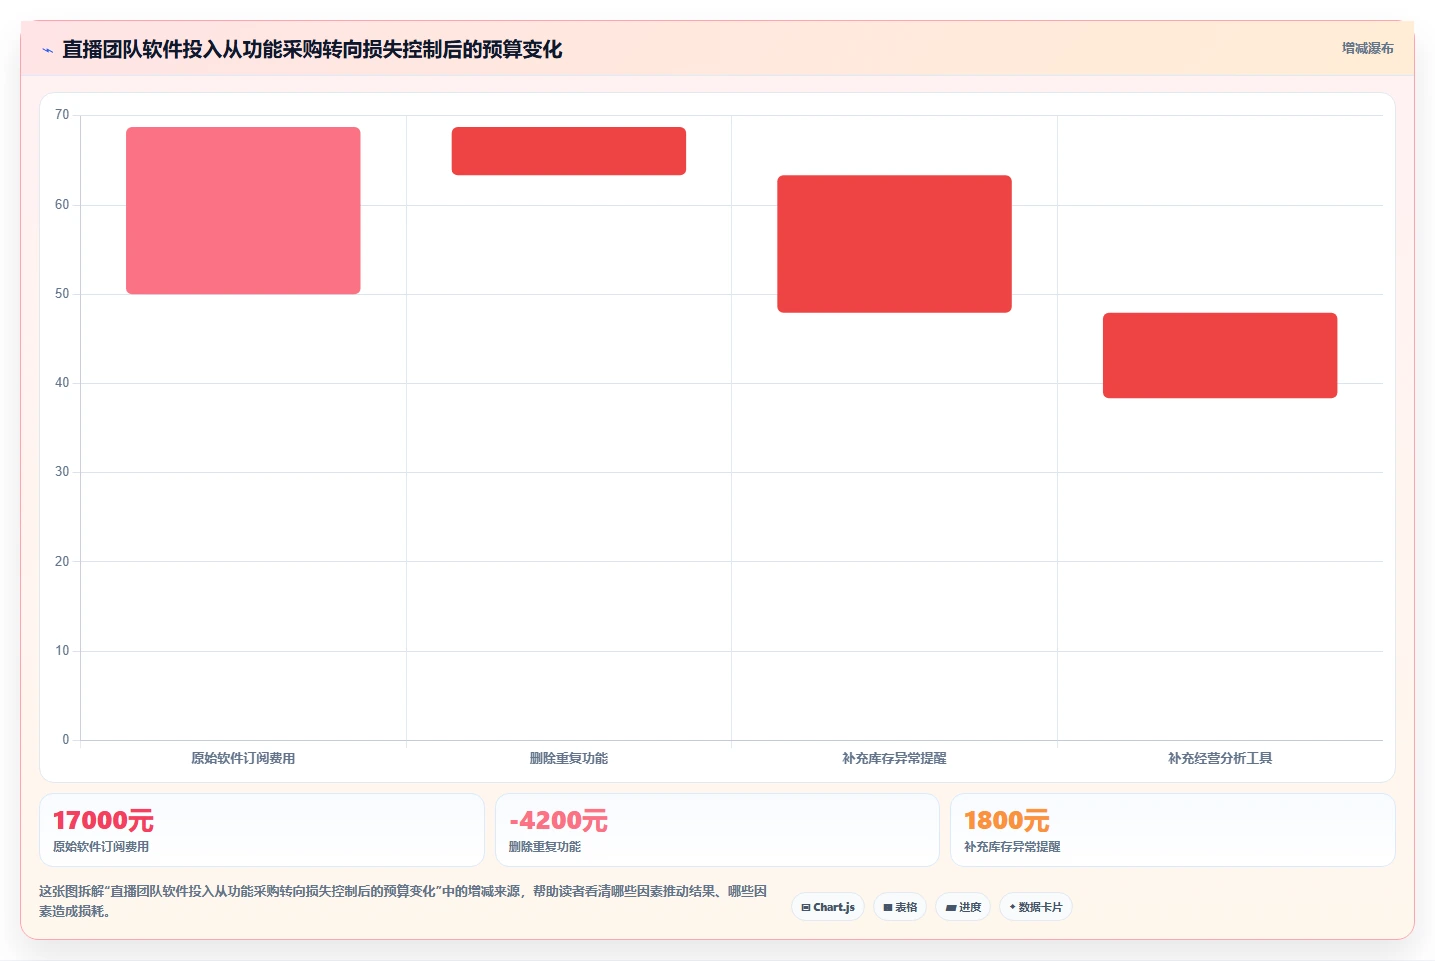Click the 1800元 data card
The image size is (1435, 961).
tap(1172, 830)
